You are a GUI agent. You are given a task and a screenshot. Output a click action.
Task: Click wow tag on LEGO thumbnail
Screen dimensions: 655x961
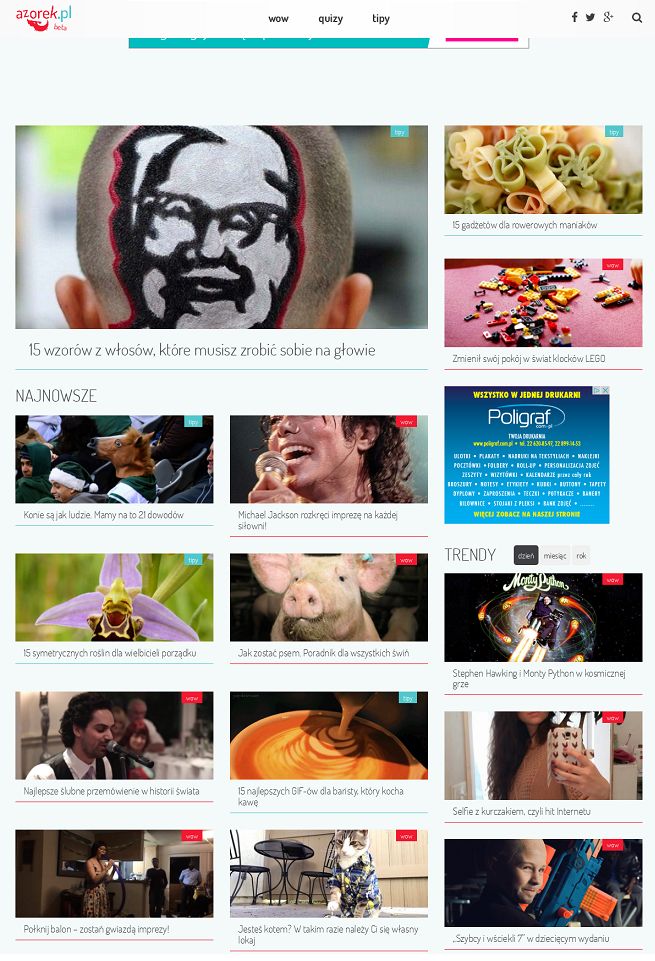point(612,265)
